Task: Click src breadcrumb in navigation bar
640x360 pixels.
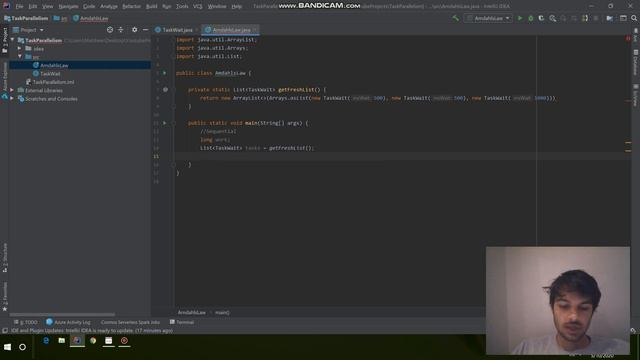Action: point(60,18)
